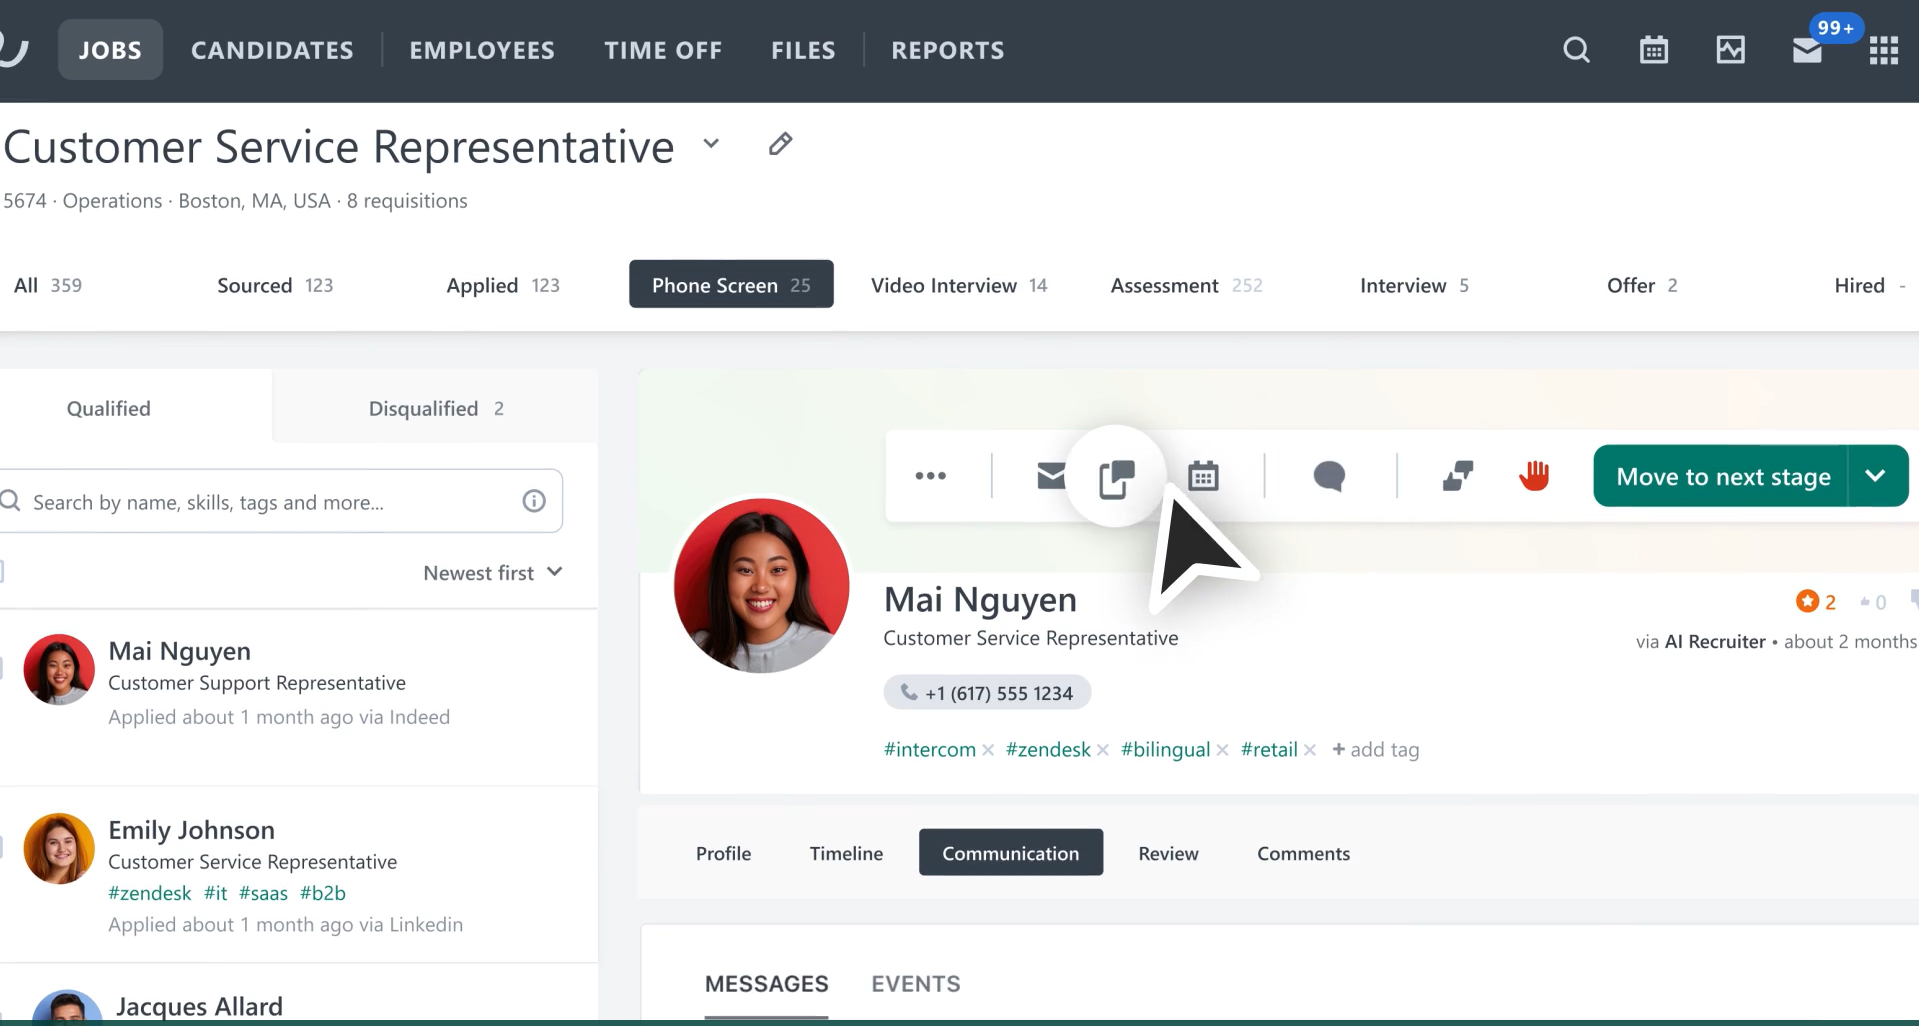Remove the #bilingual tag

1222,750
